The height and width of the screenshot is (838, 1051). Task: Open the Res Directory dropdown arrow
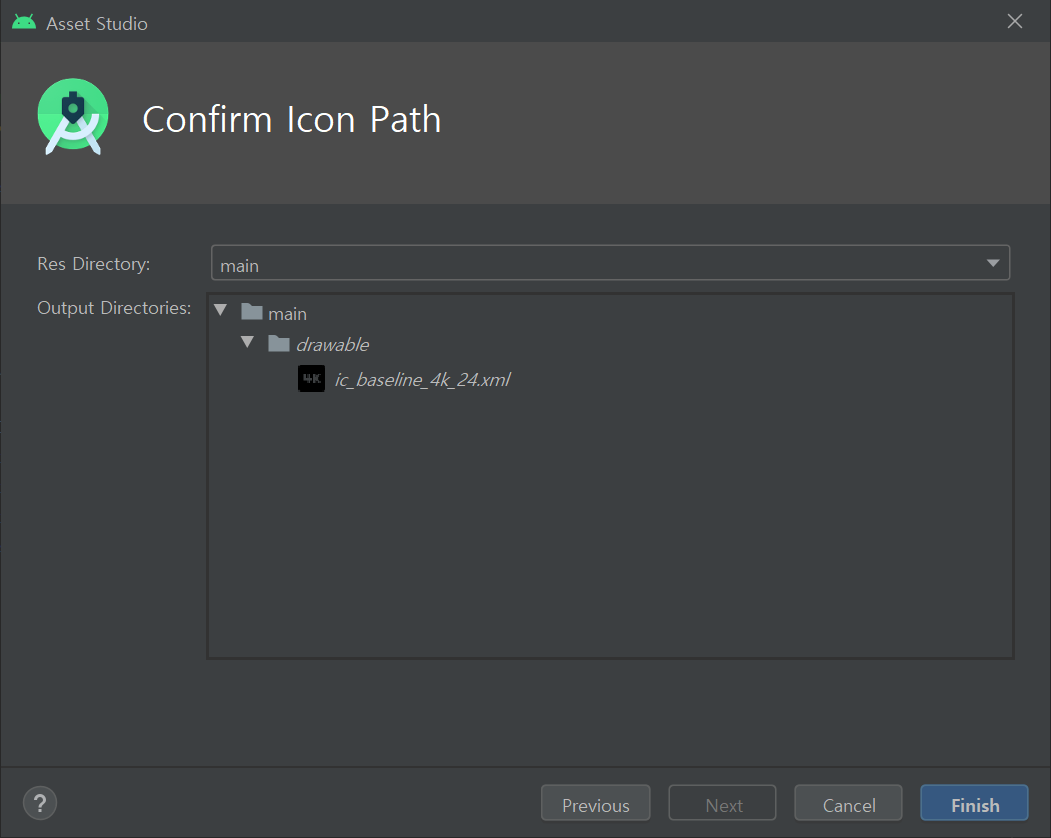click(x=992, y=263)
